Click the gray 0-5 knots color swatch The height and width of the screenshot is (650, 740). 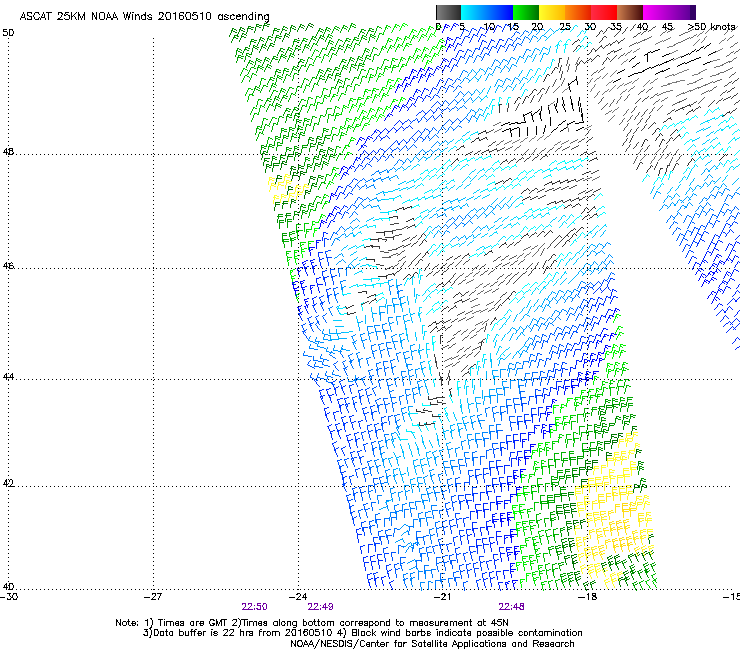pos(448,12)
